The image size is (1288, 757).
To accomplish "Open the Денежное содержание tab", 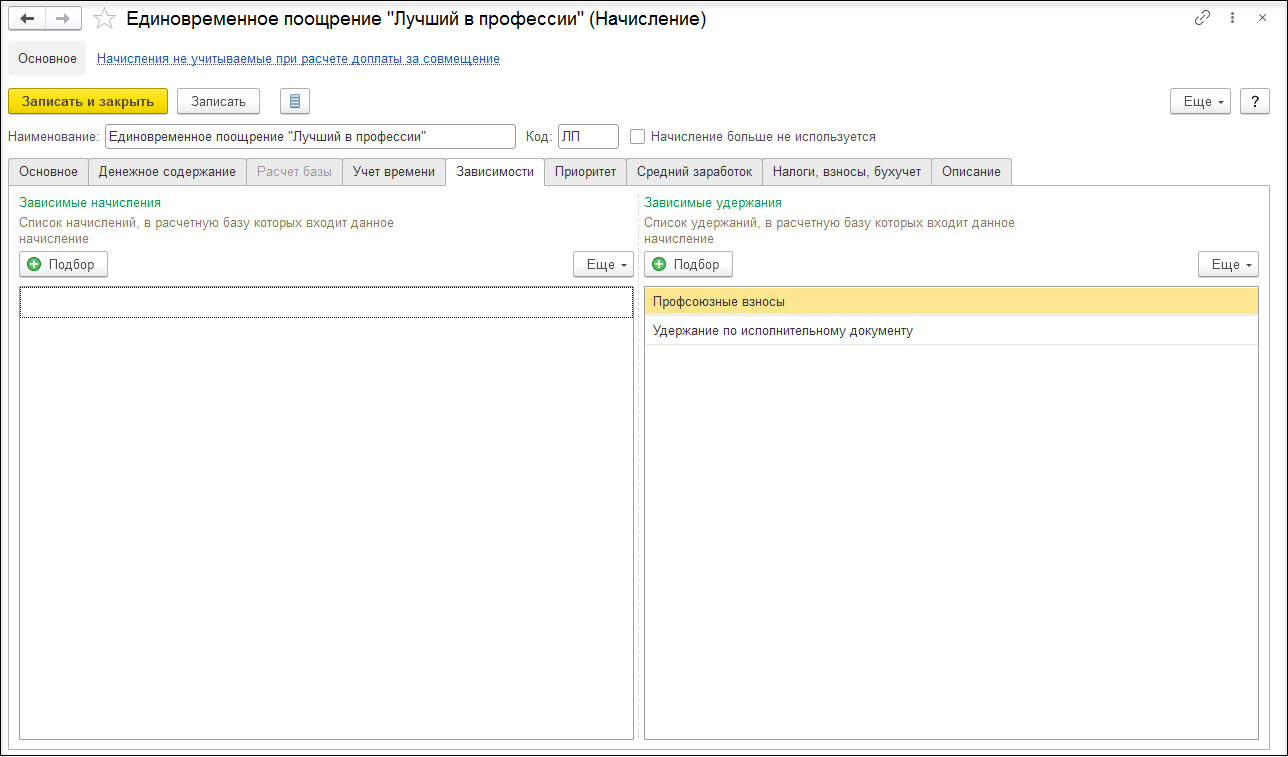I will pyautogui.click(x=167, y=172).
